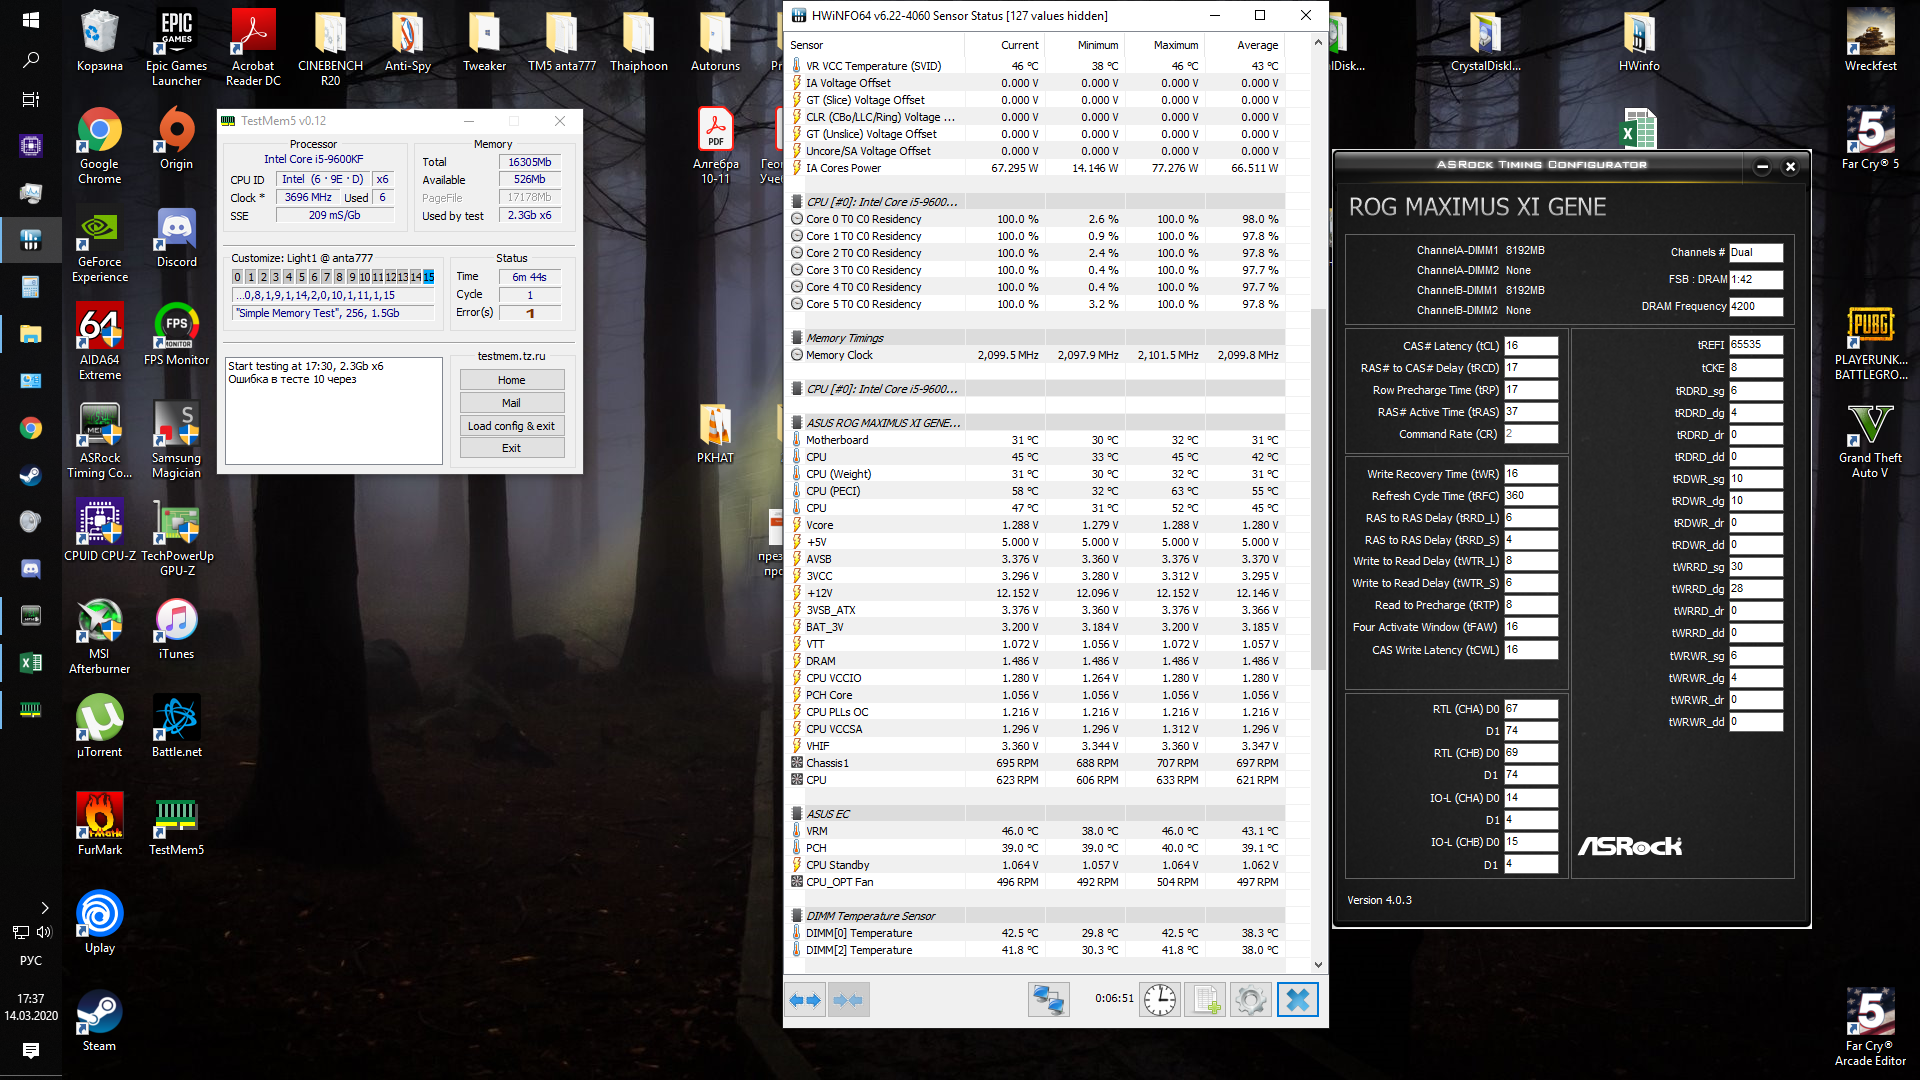Open the TestMem5 desktop shortcut
Screen dimensions: 1920x1080
click(176, 827)
